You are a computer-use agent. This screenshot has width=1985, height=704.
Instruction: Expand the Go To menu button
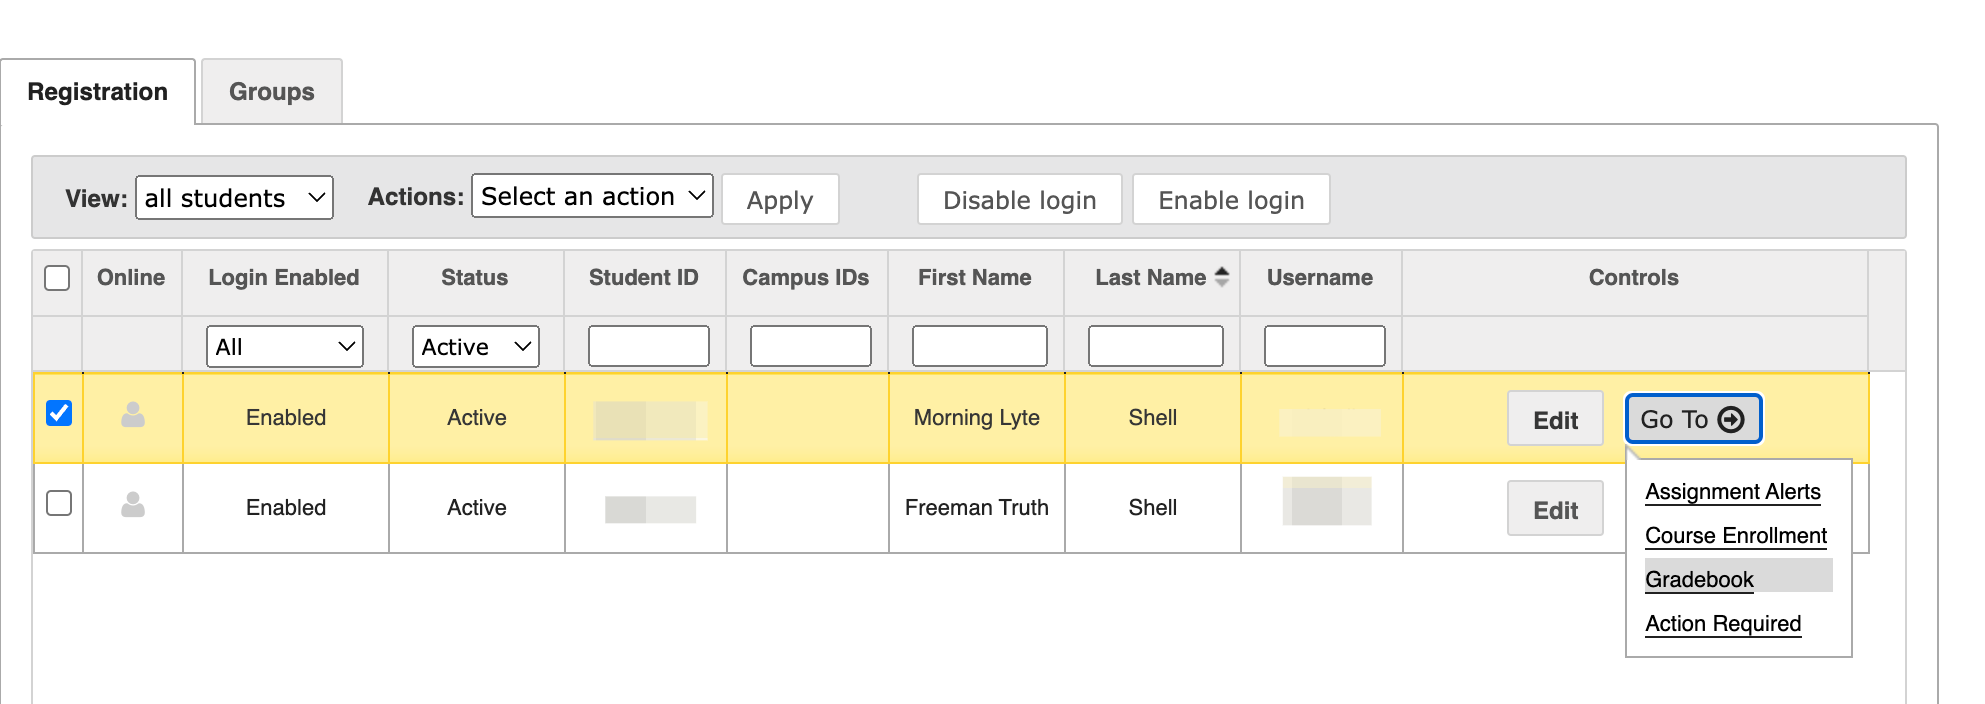pos(1693,419)
